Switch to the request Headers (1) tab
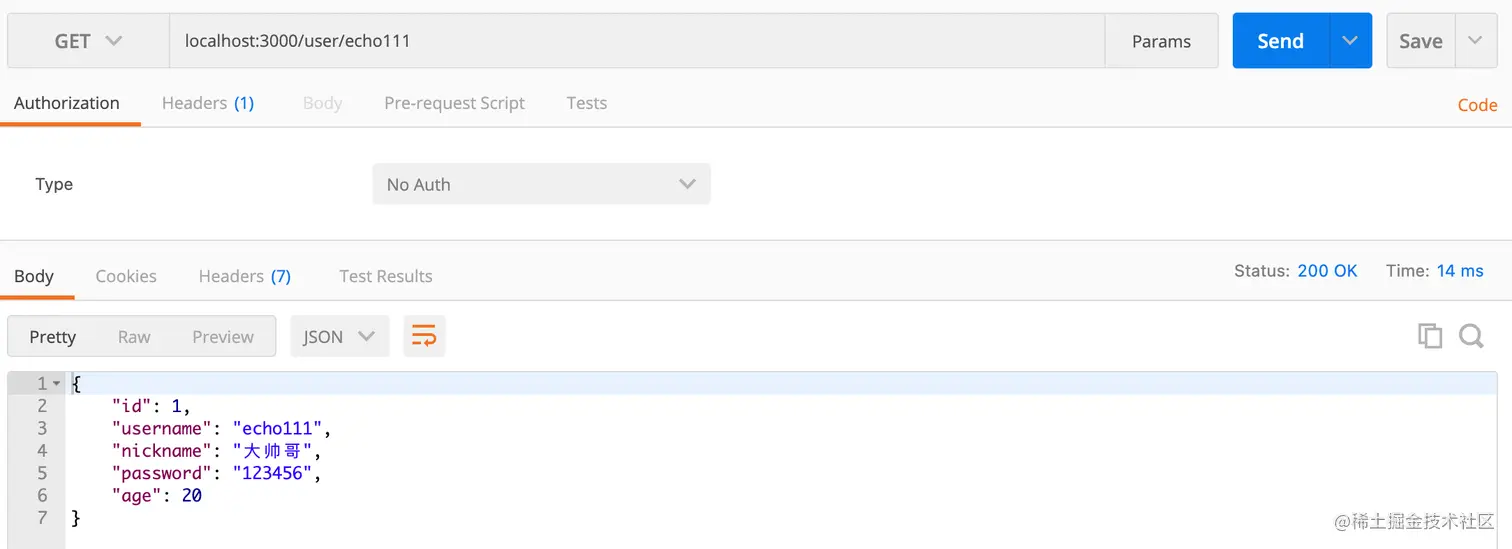This screenshot has width=1512, height=549. 208,103
